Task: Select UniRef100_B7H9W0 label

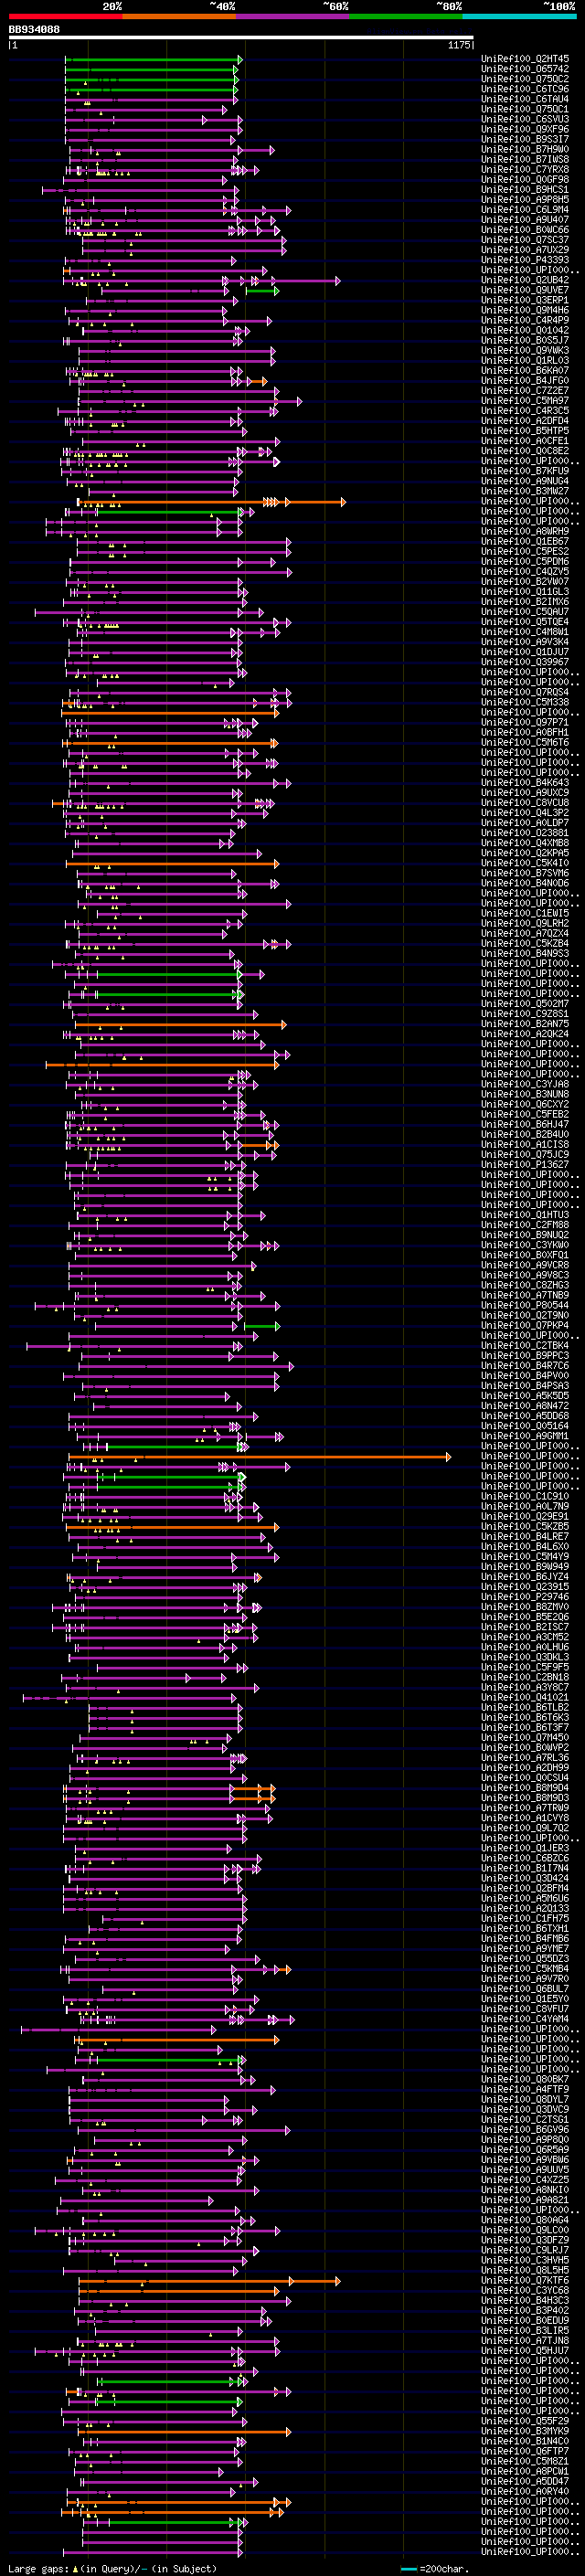Action: (525, 150)
